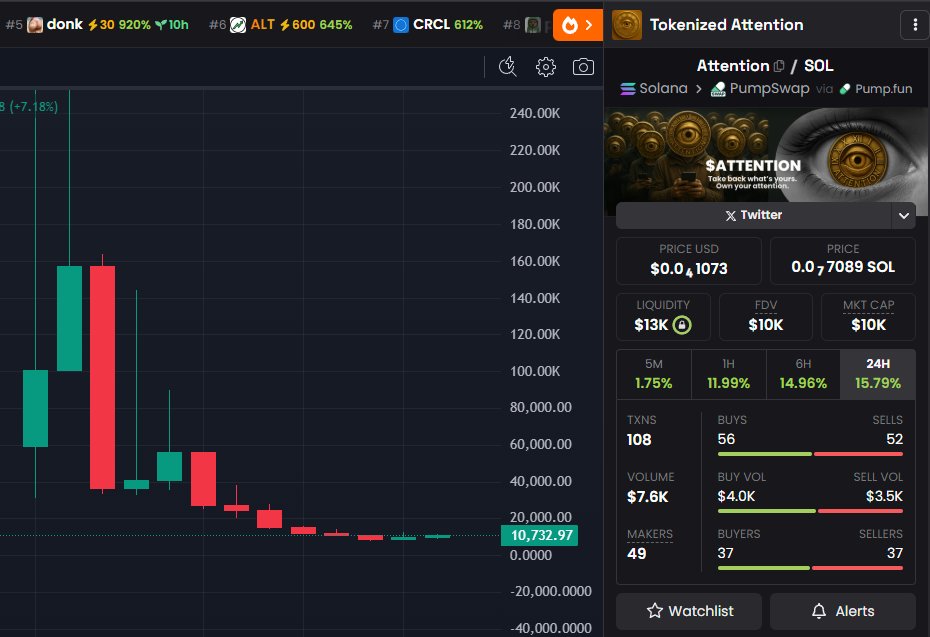Select the 5M timeframe tab
The width and height of the screenshot is (930, 637).
pyautogui.click(x=654, y=374)
